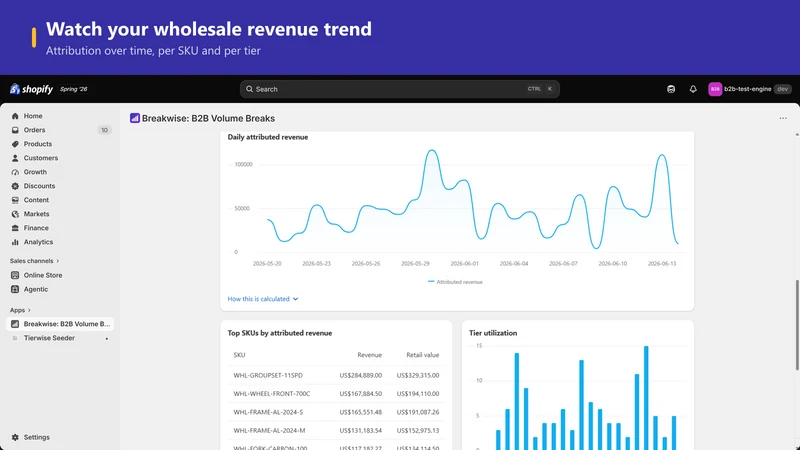Open Markets in sidebar

tap(36, 214)
